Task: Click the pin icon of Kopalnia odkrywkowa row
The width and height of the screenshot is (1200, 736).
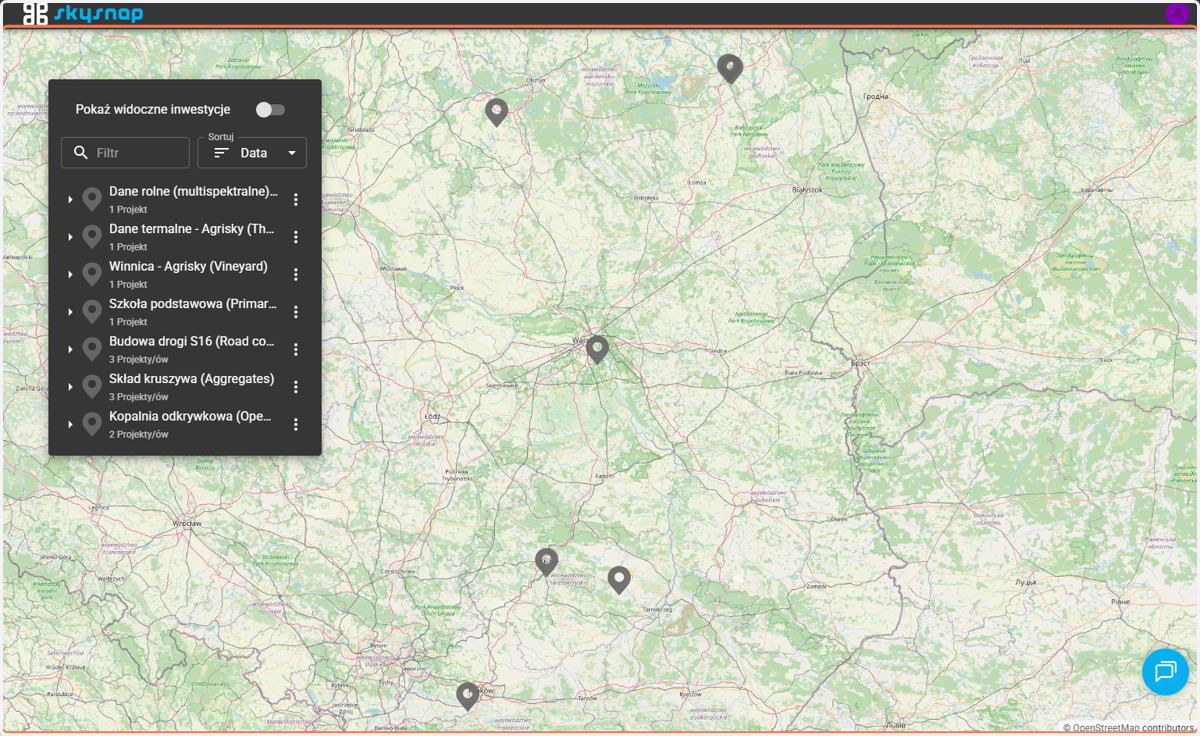Action: point(92,424)
